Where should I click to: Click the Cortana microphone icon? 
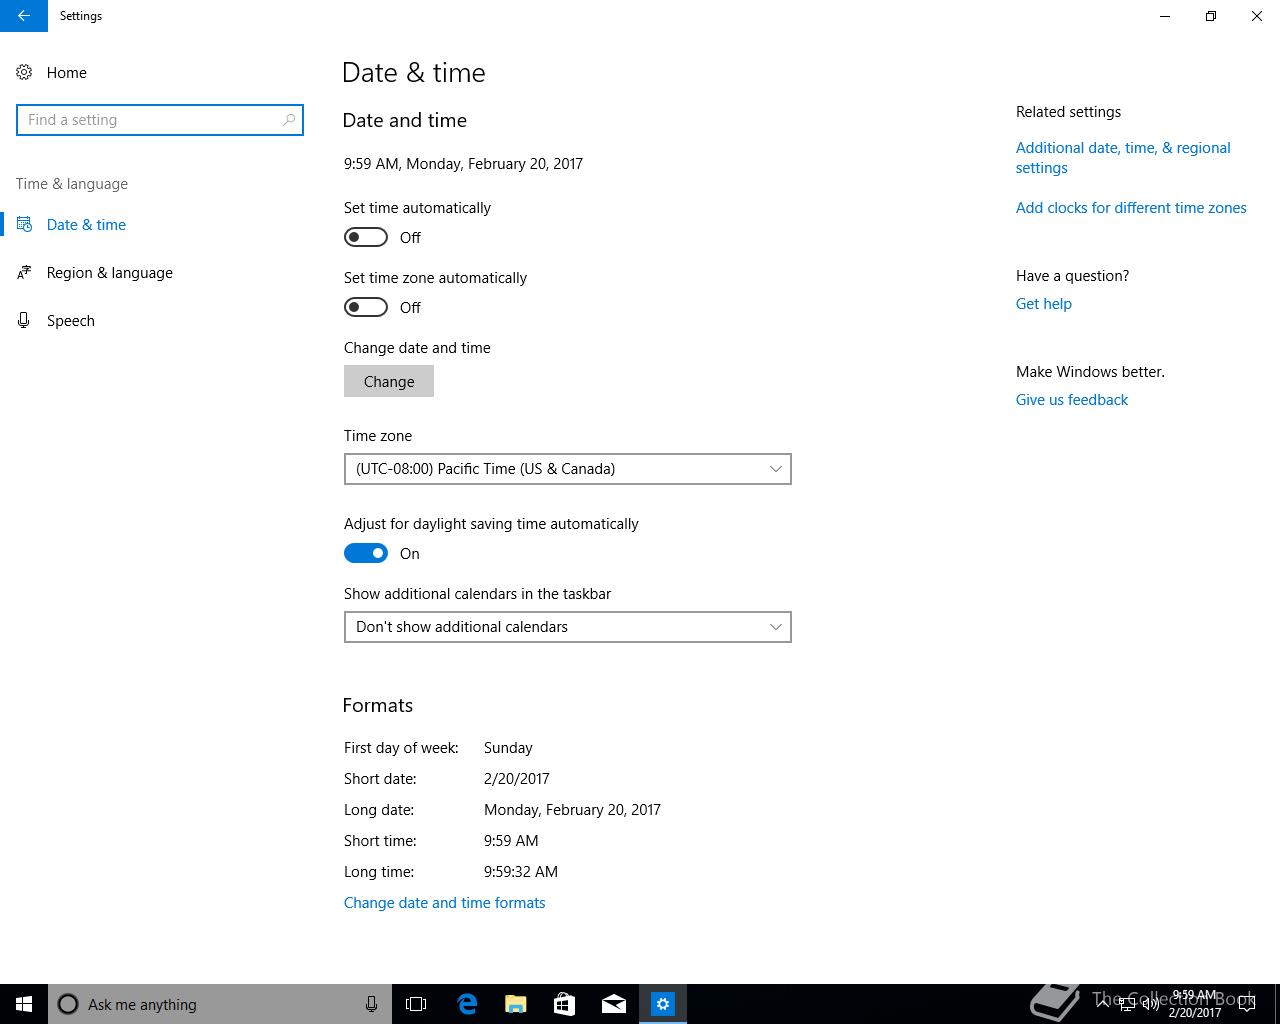(x=371, y=1004)
